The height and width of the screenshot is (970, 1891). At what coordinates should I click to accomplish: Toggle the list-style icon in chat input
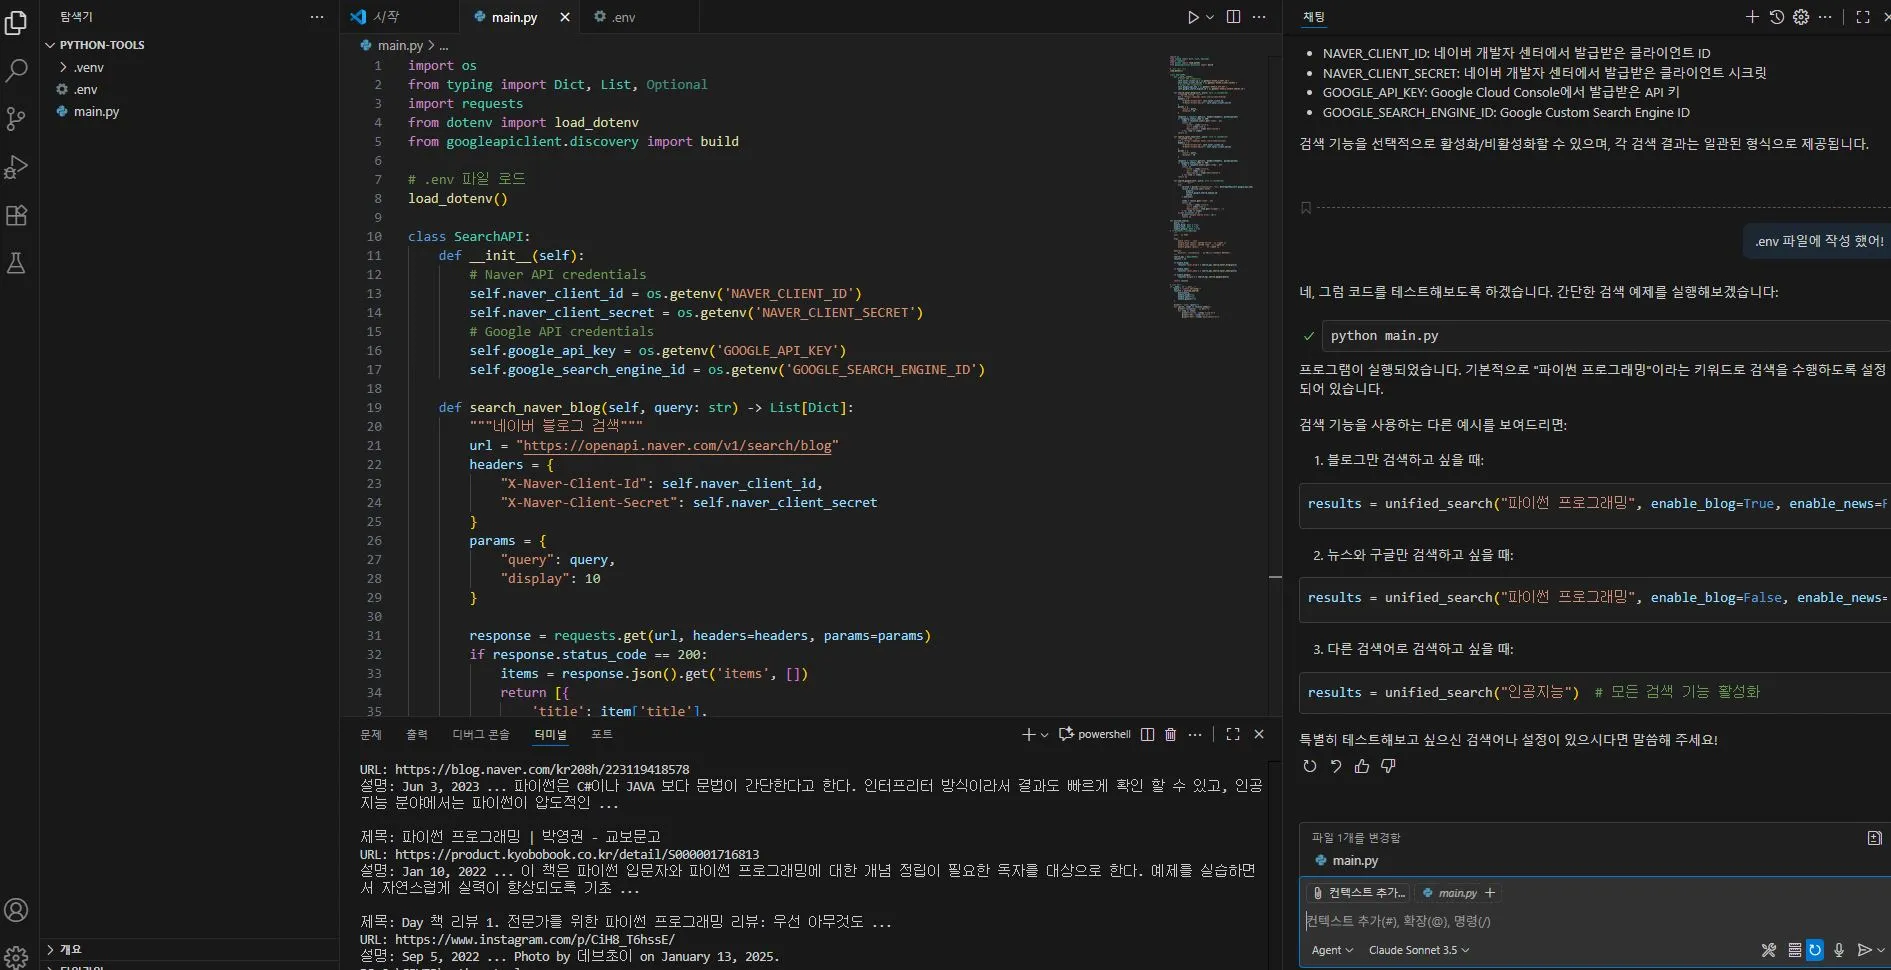1794,950
